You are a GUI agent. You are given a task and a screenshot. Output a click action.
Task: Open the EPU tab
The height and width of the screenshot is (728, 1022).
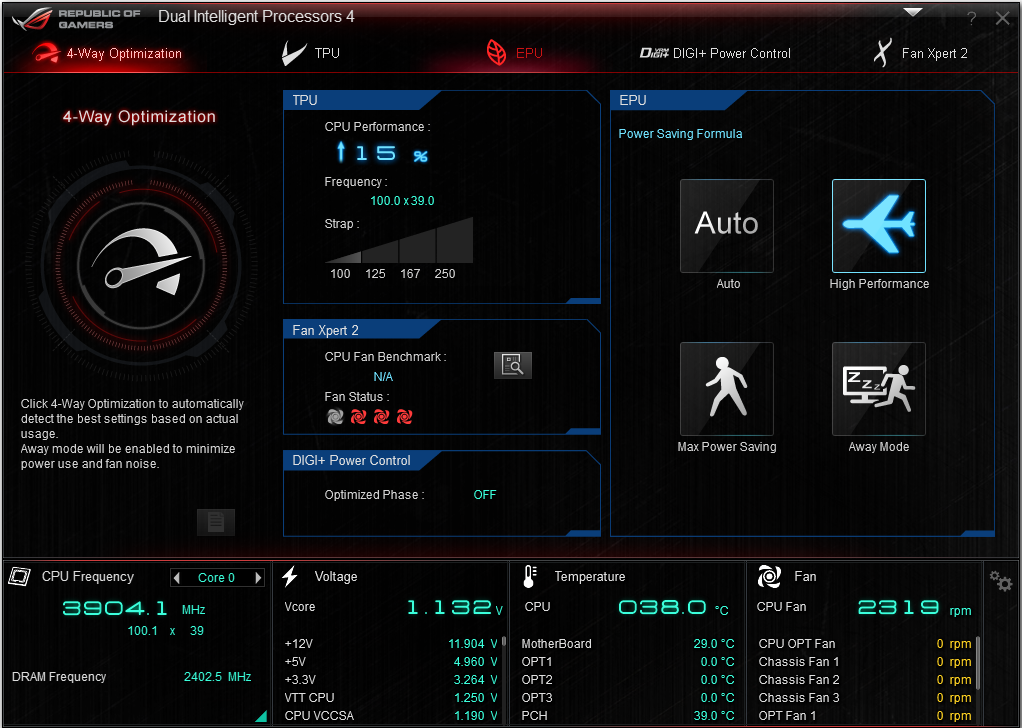(x=515, y=53)
